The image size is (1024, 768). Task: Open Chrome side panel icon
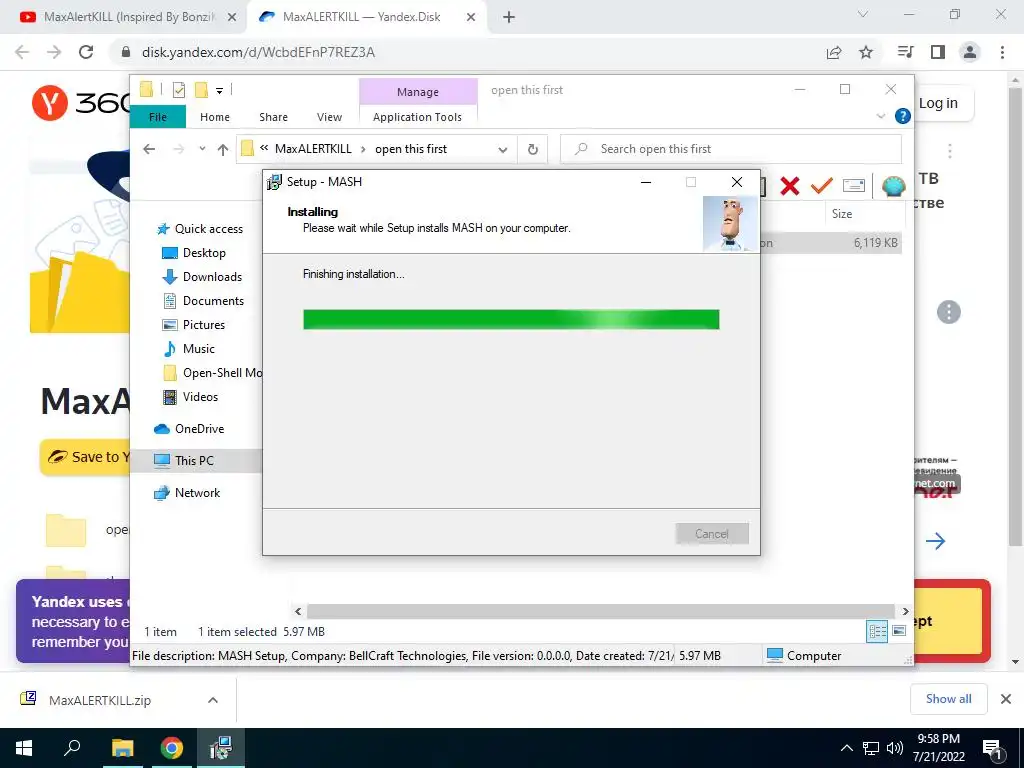point(938,52)
